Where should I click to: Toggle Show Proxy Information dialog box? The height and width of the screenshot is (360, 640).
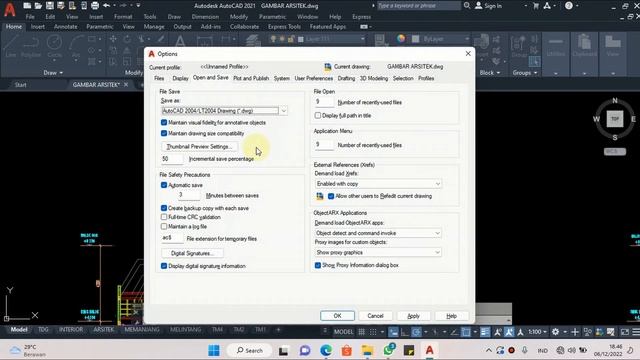tap(318, 265)
